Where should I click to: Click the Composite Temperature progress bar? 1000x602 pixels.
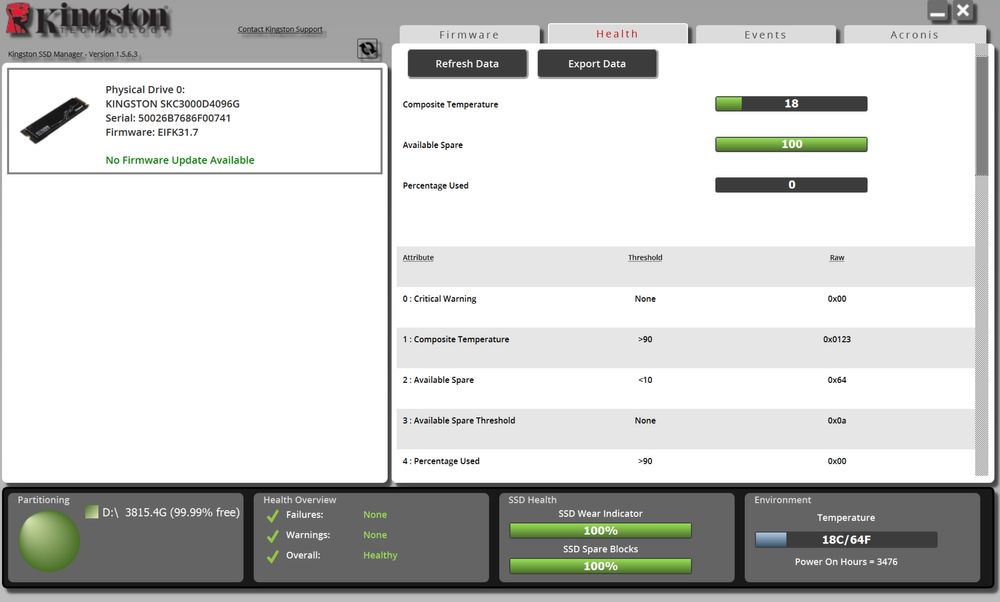coord(791,103)
